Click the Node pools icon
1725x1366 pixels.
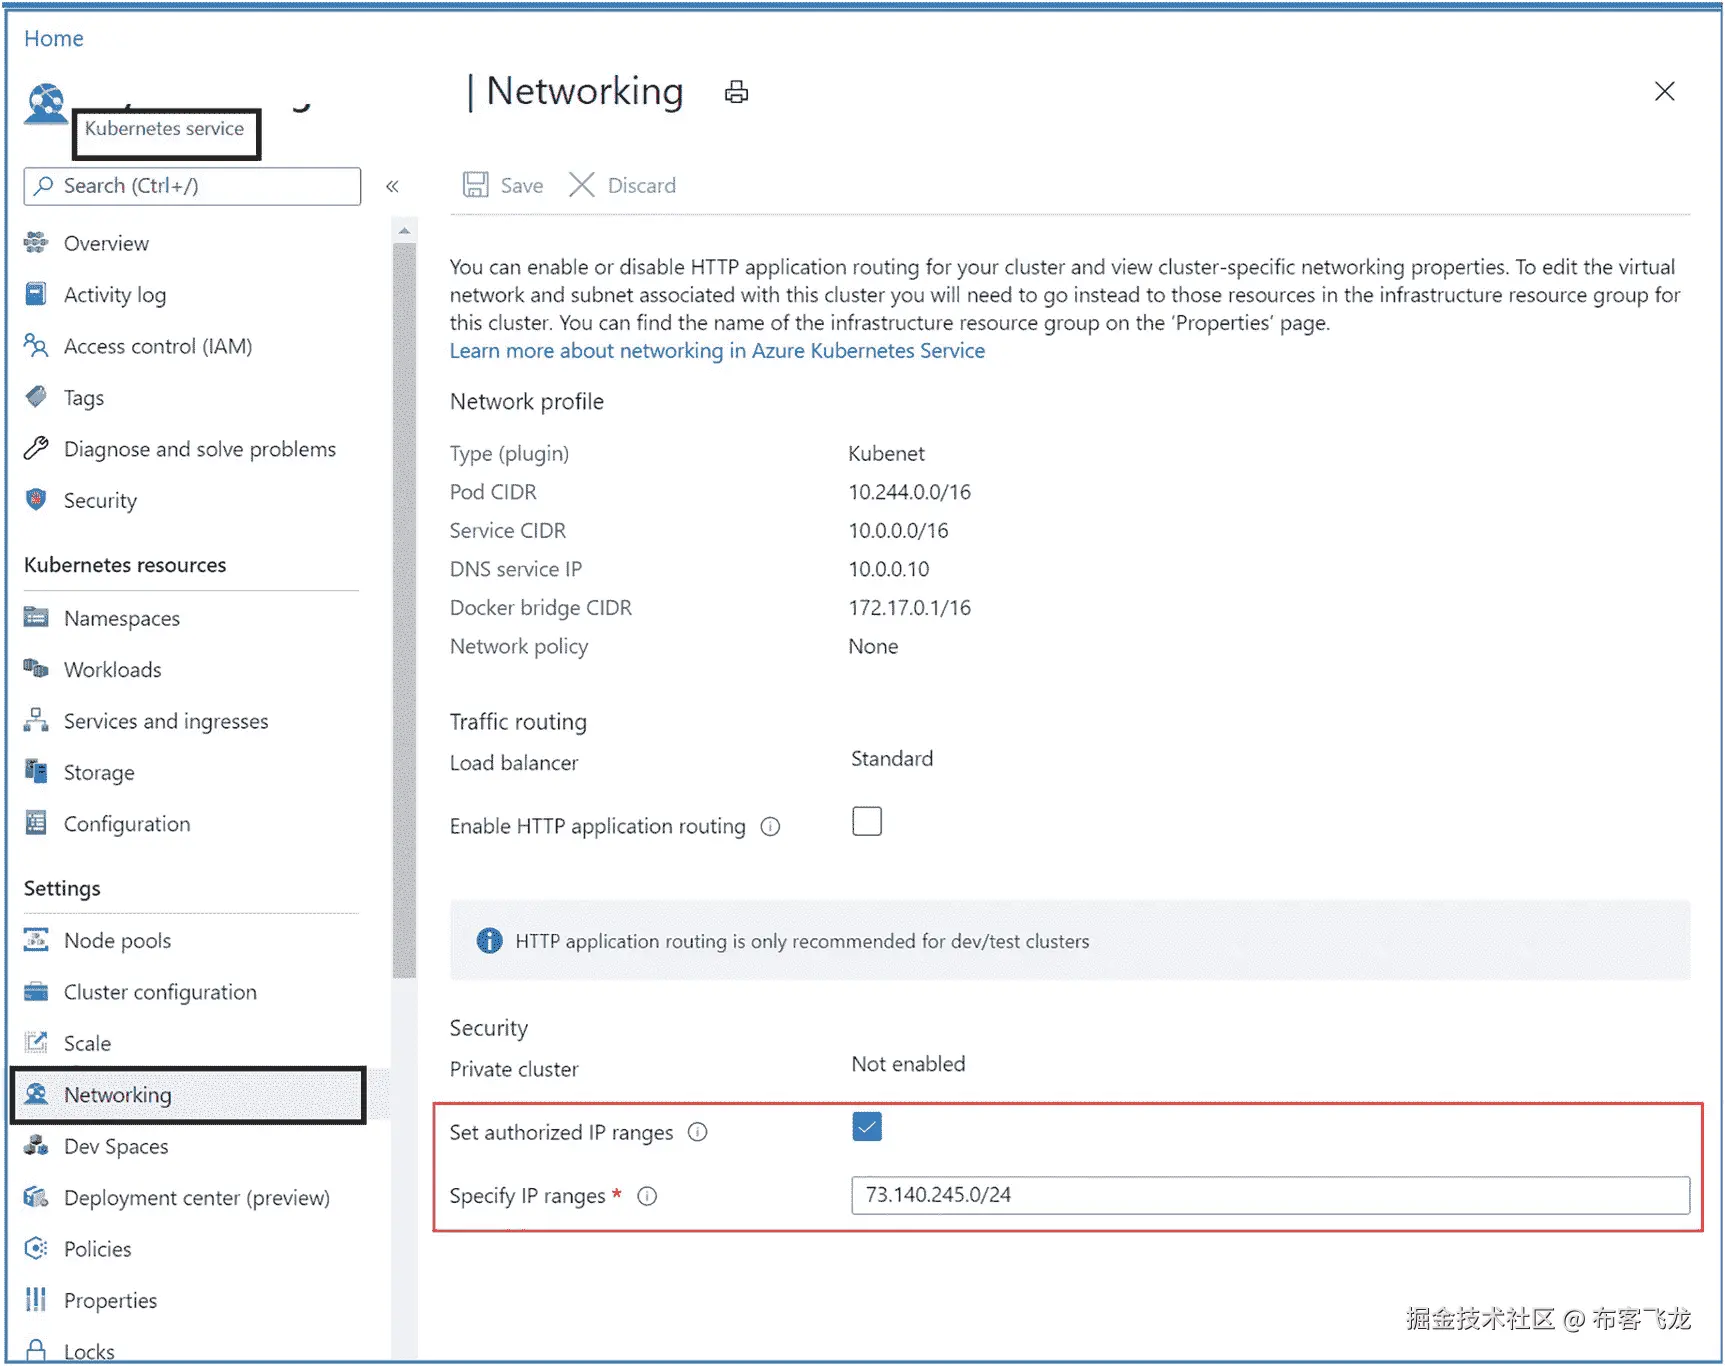(x=36, y=940)
